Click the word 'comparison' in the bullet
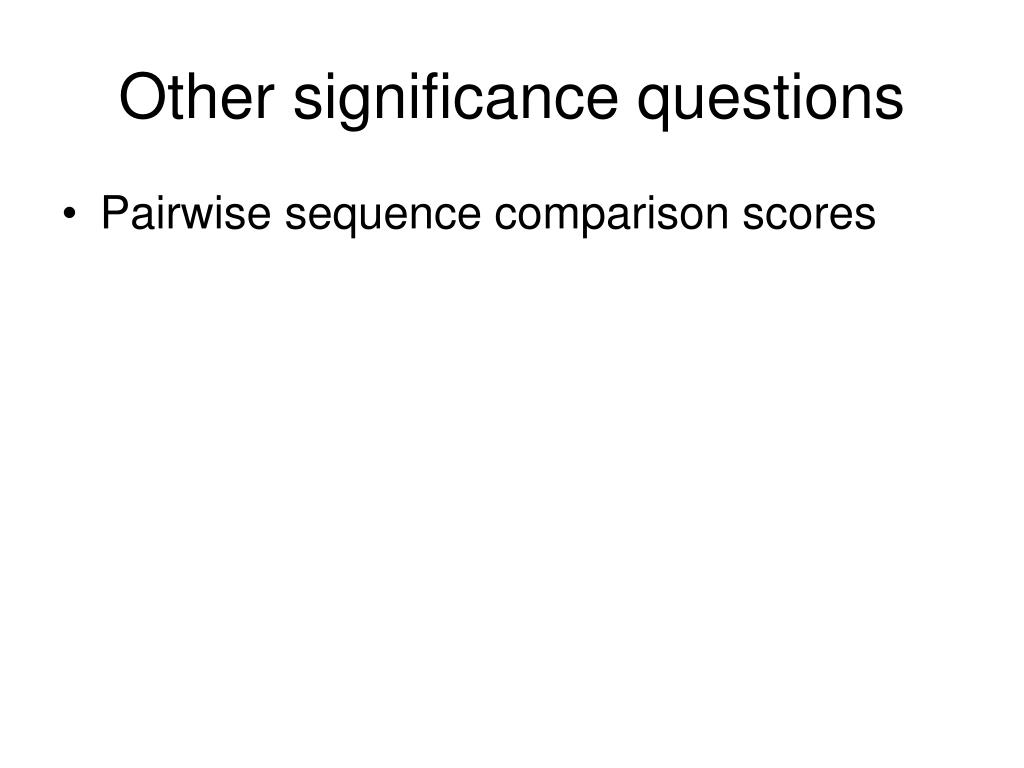Viewport: 1024px width, 768px height. coord(611,215)
